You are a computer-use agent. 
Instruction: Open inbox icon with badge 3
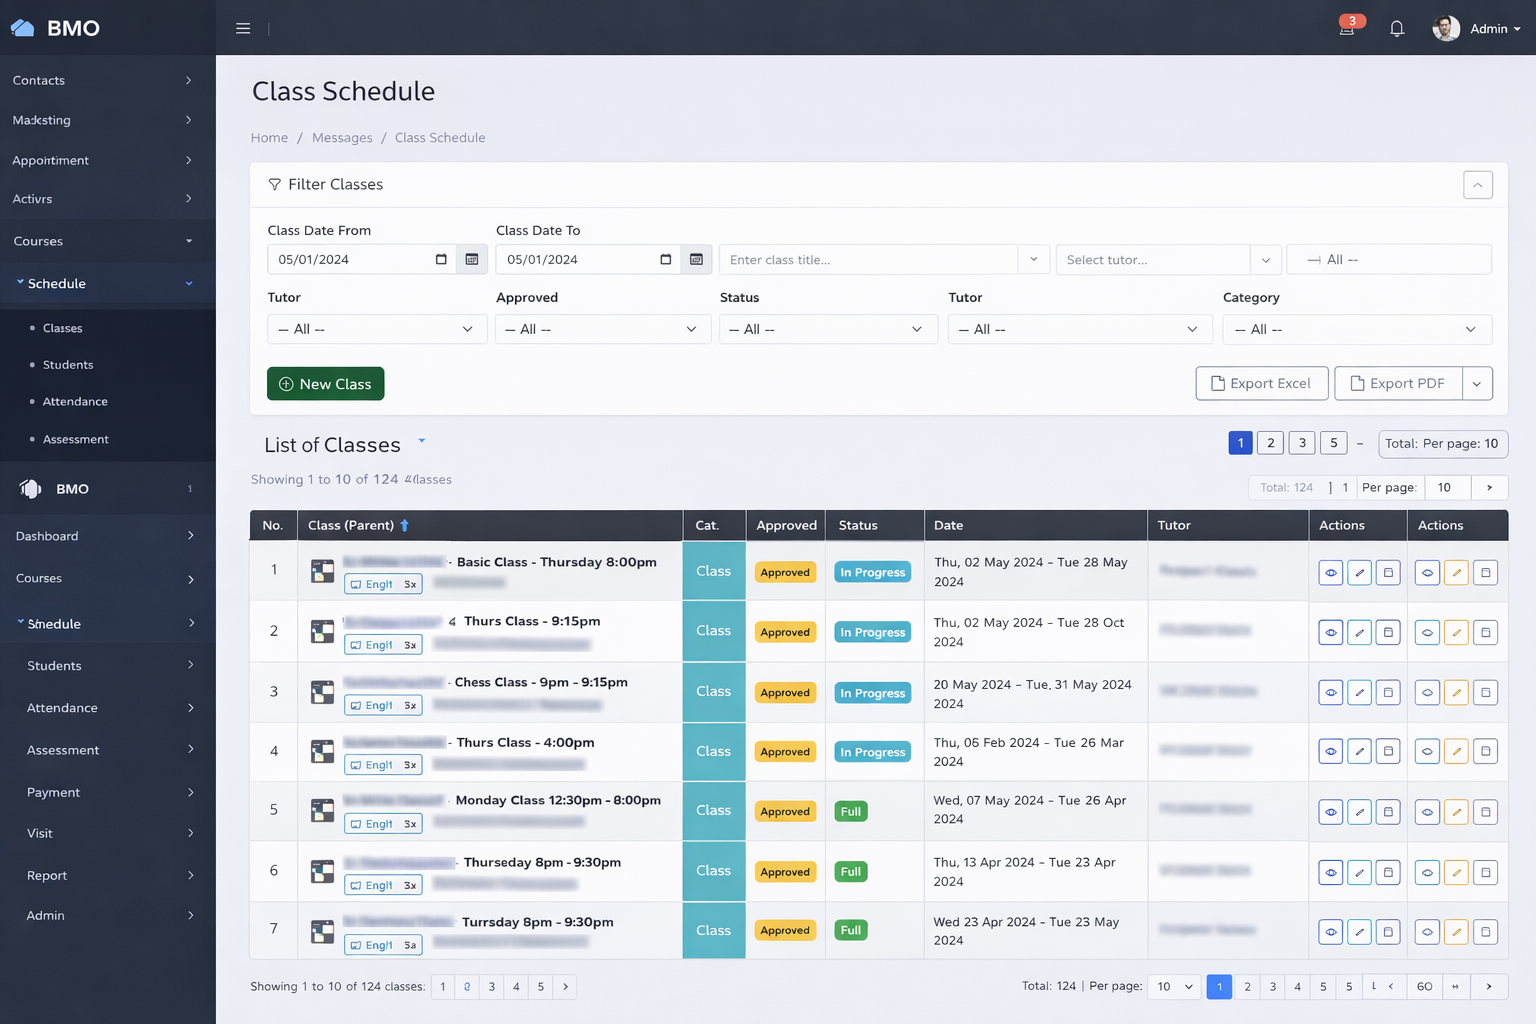click(x=1347, y=28)
